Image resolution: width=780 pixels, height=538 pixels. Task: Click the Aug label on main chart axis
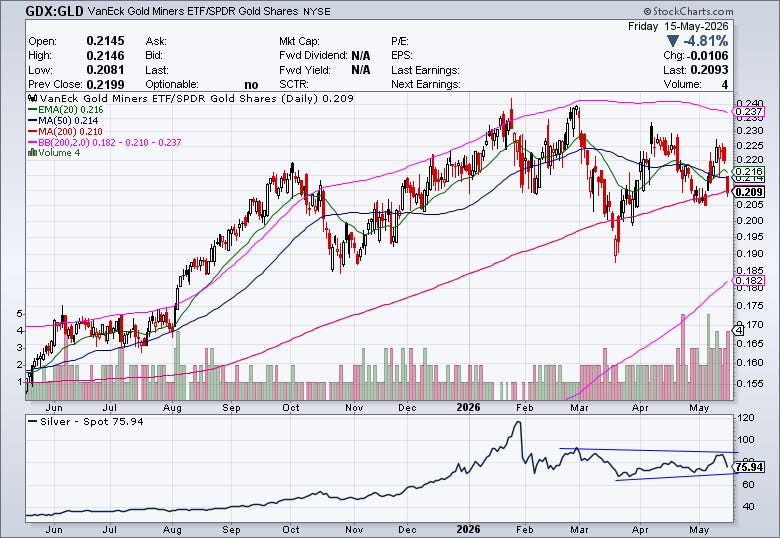point(172,408)
